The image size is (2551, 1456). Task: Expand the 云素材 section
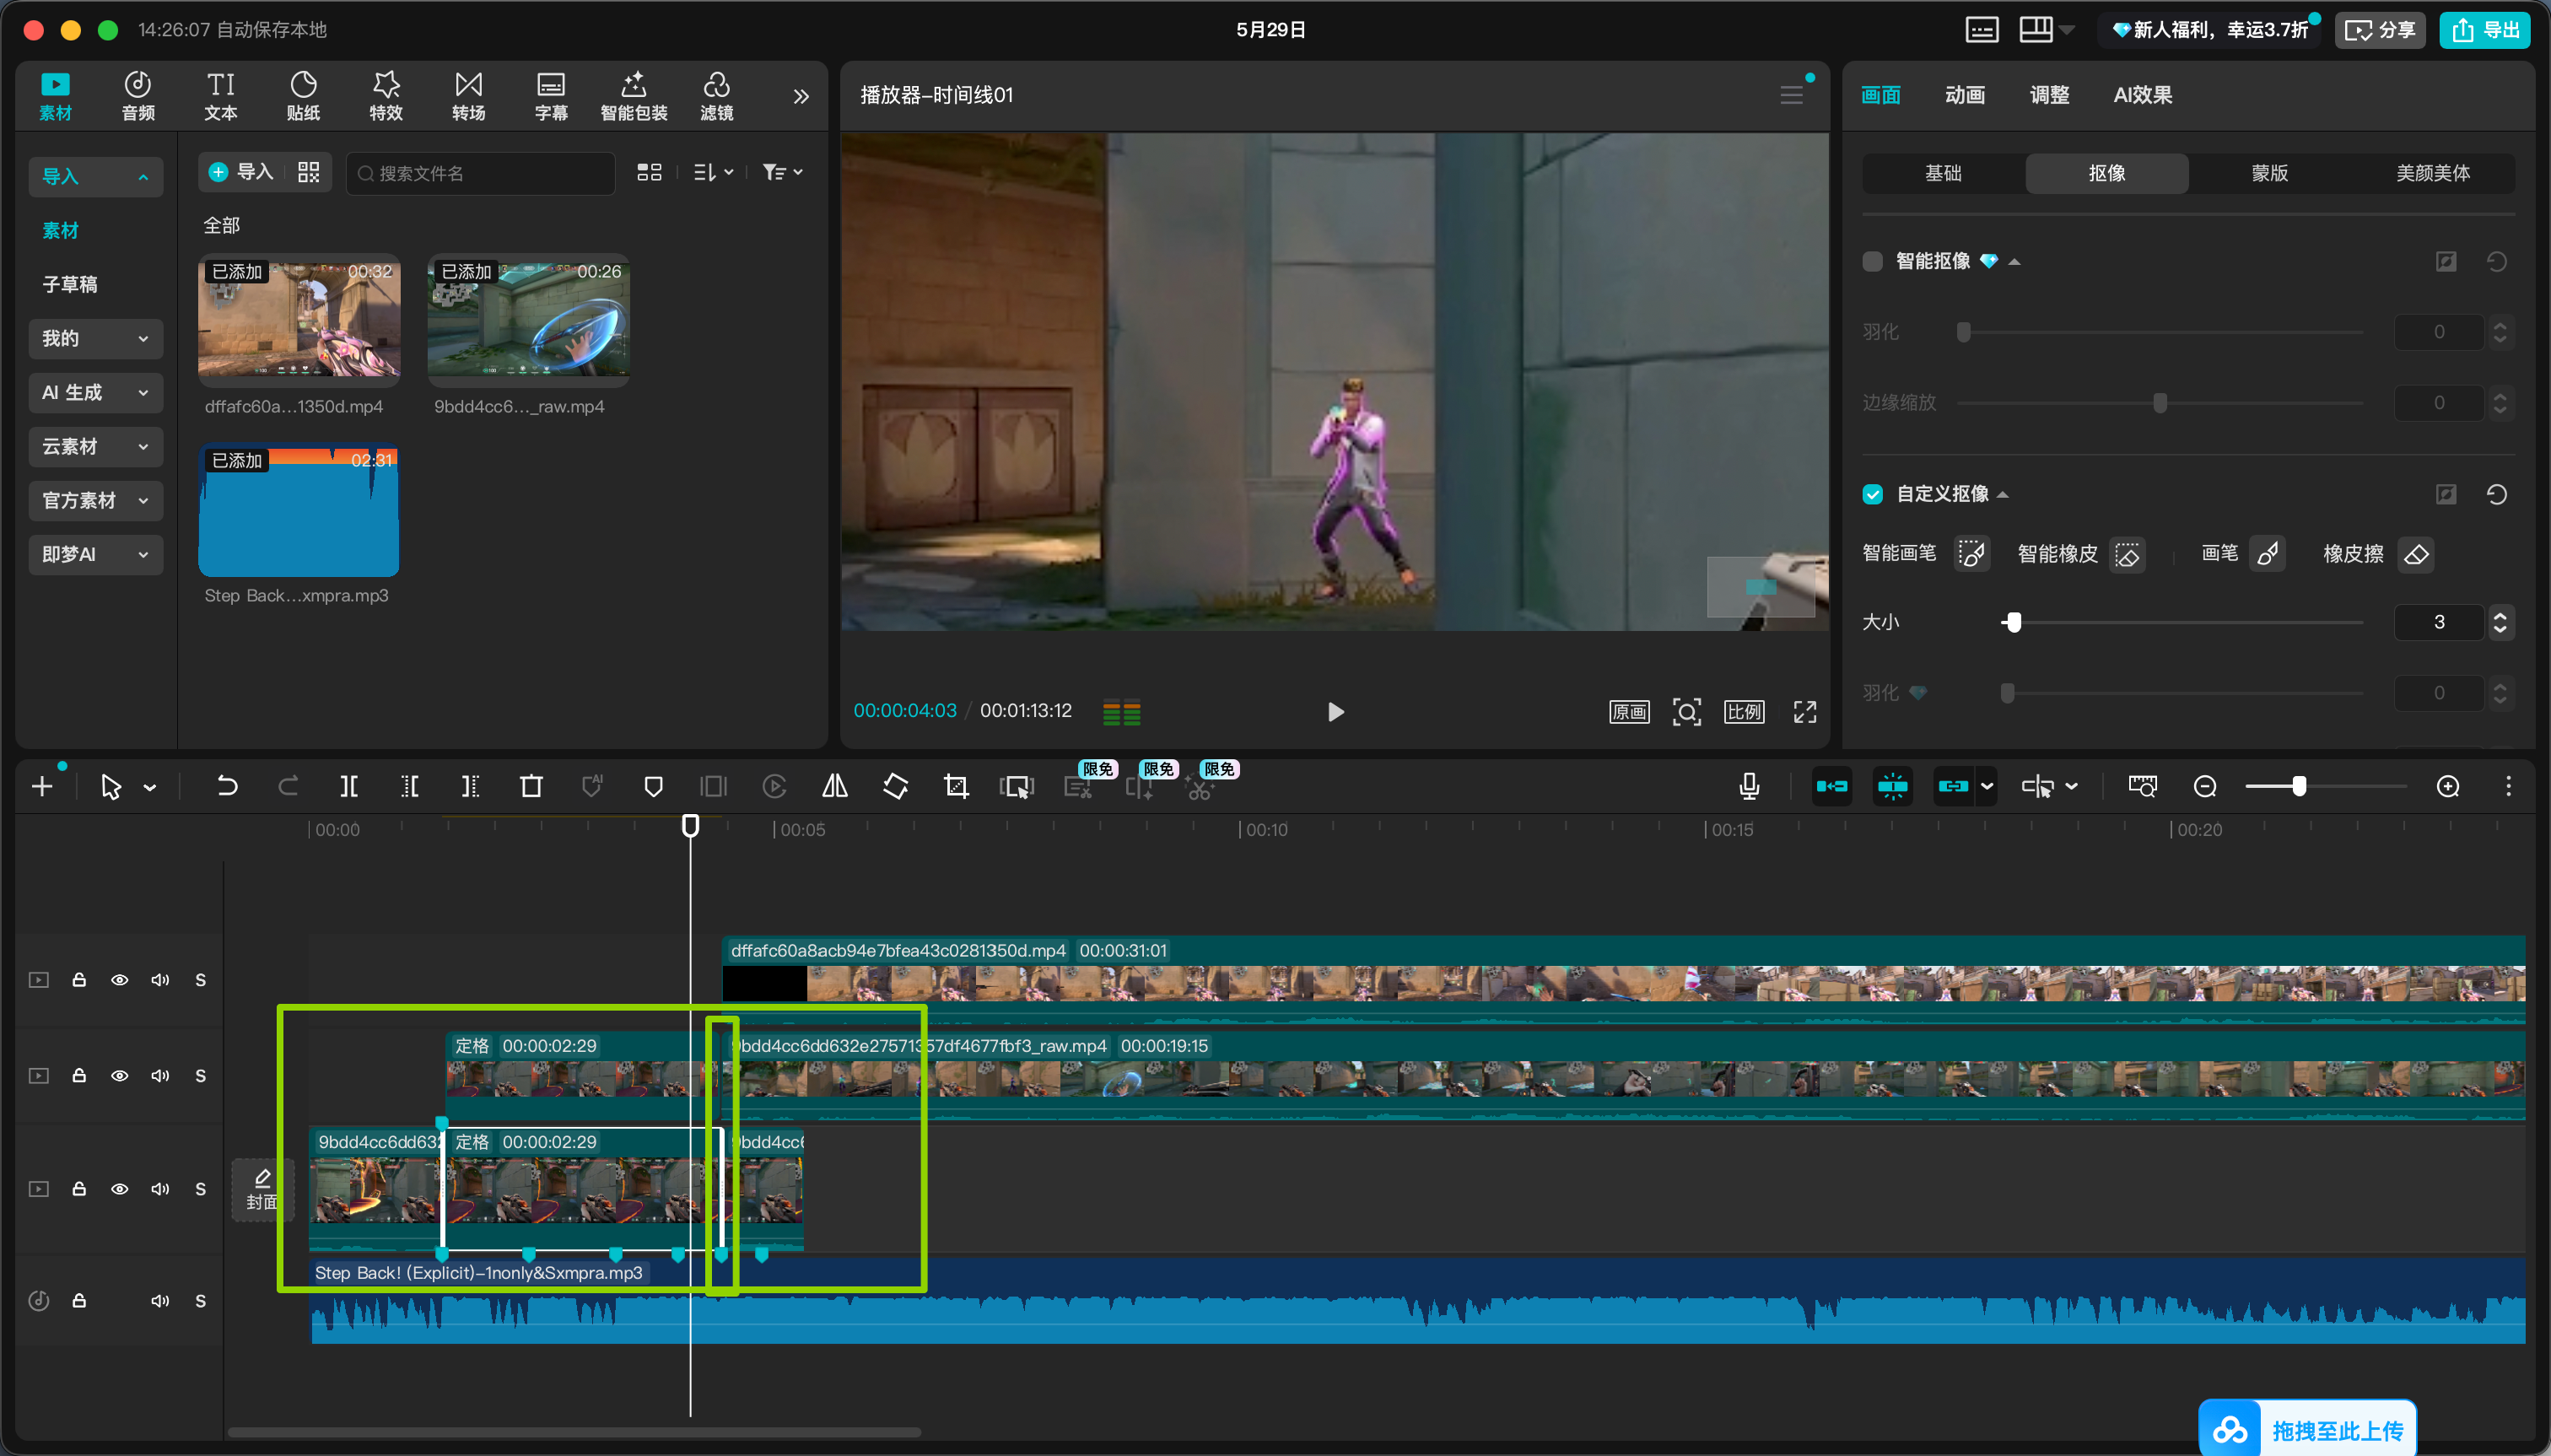tap(95, 447)
